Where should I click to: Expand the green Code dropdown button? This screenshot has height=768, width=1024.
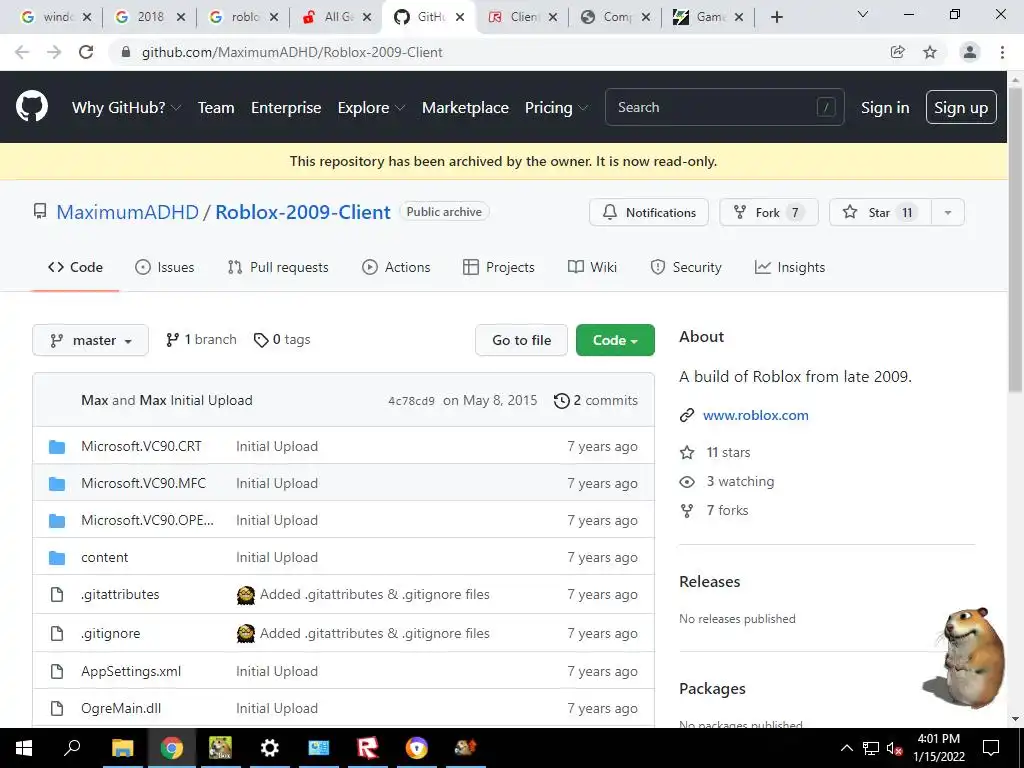click(x=615, y=340)
